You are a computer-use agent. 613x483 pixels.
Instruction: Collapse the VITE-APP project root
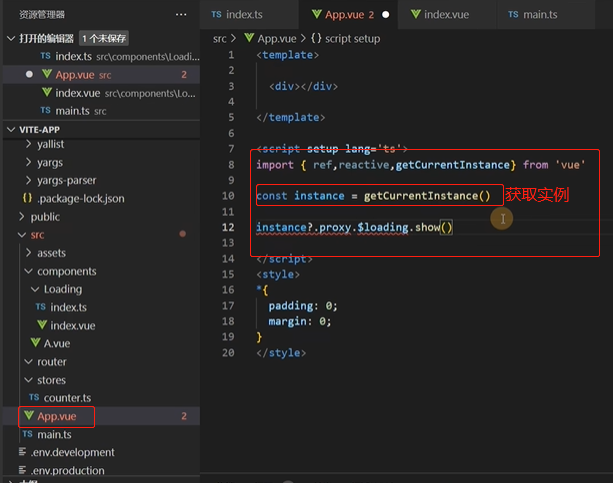click(11, 129)
